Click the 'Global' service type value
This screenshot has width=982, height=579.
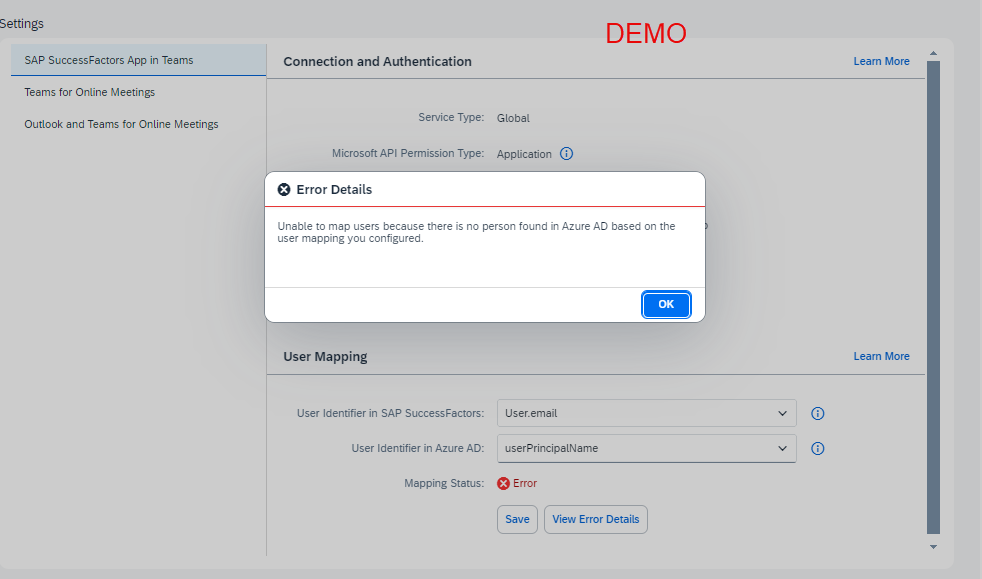(x=513, y=118)
